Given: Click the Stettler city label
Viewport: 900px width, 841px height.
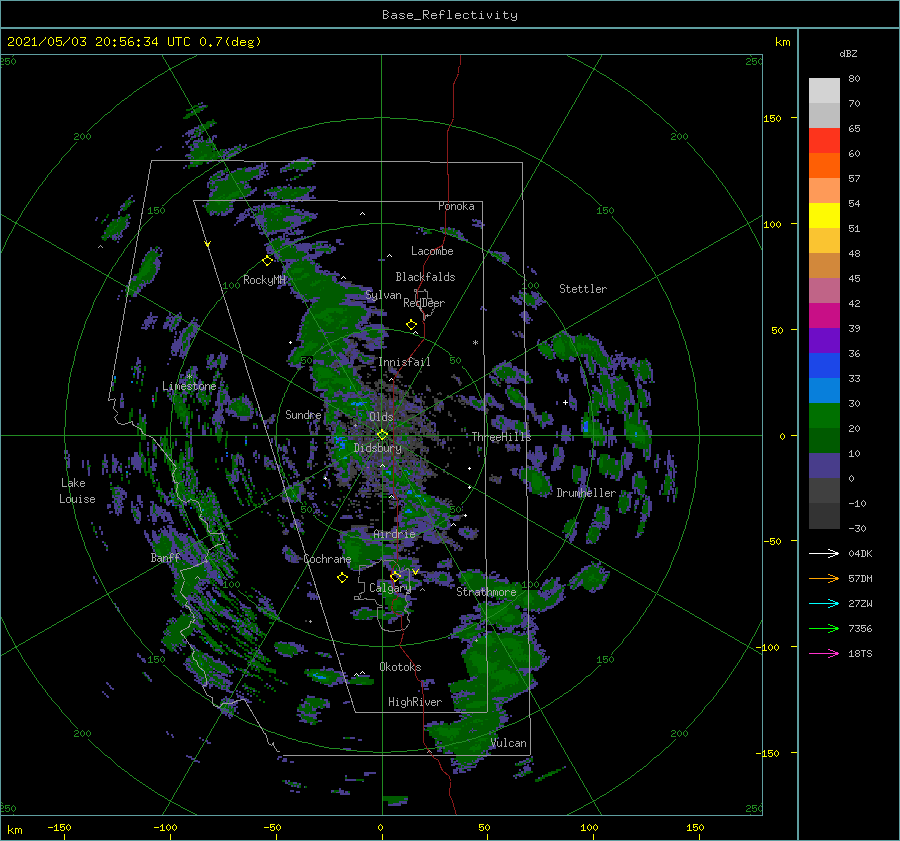Looking at the screenshot, I should pos(583,289).
